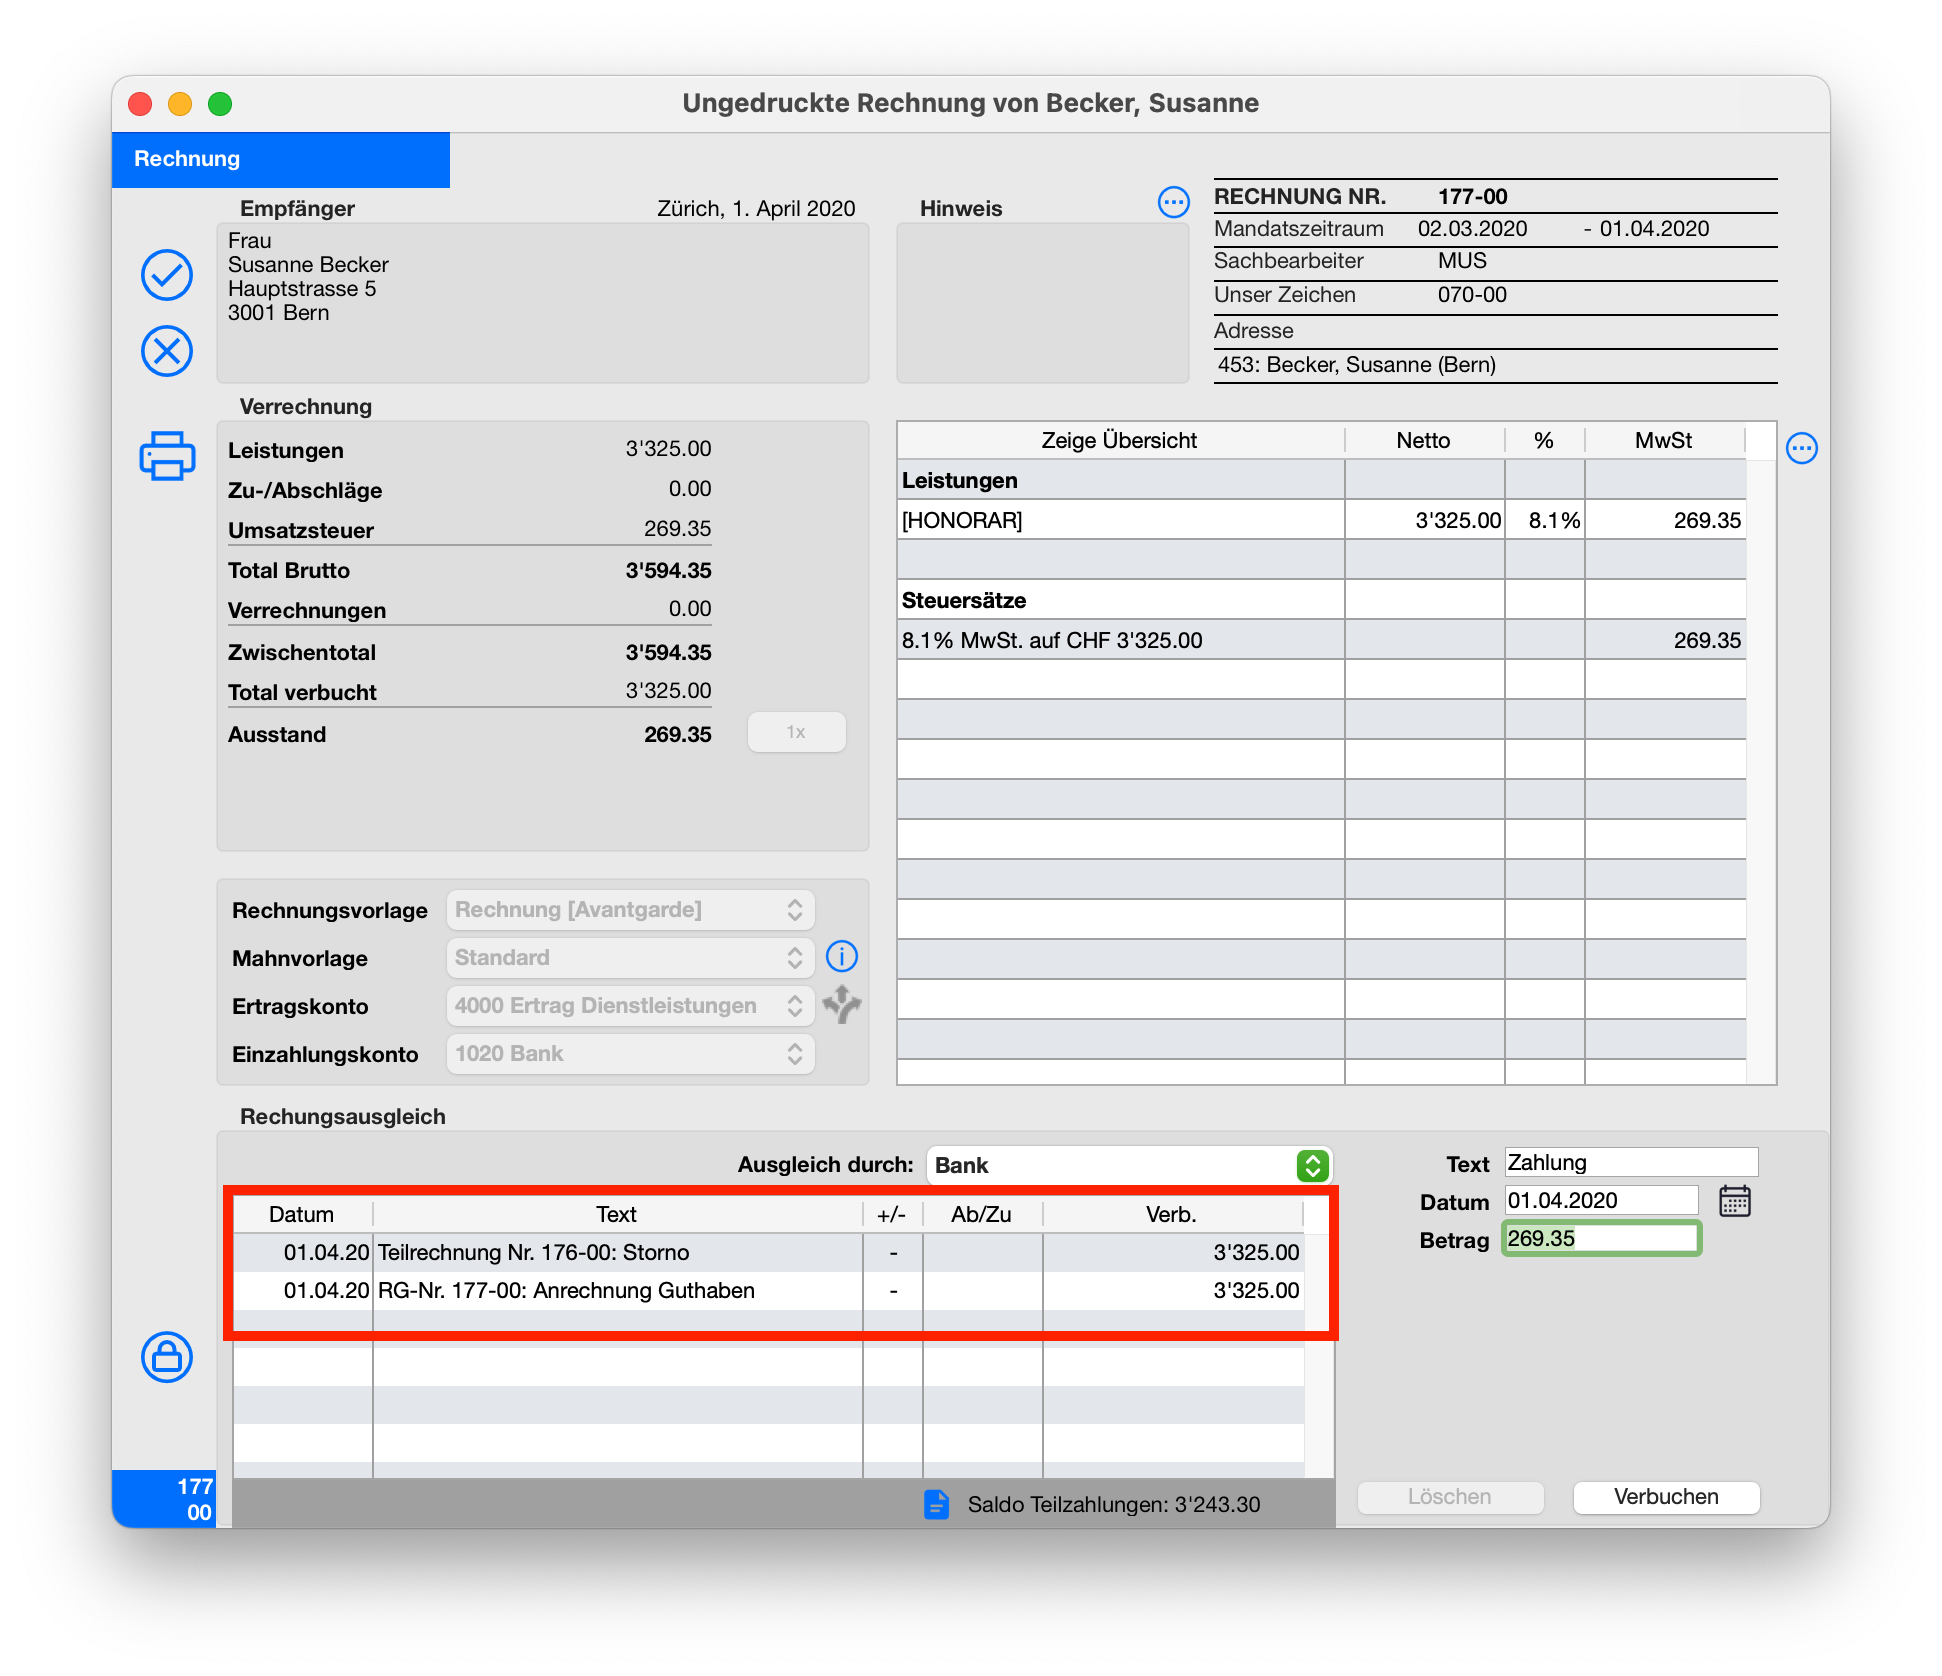Click the Datum column header in Rechnungsausgleich
Viewport: 1942px width, 1676px height.
pyautogui.click(x=302, y=1215)
